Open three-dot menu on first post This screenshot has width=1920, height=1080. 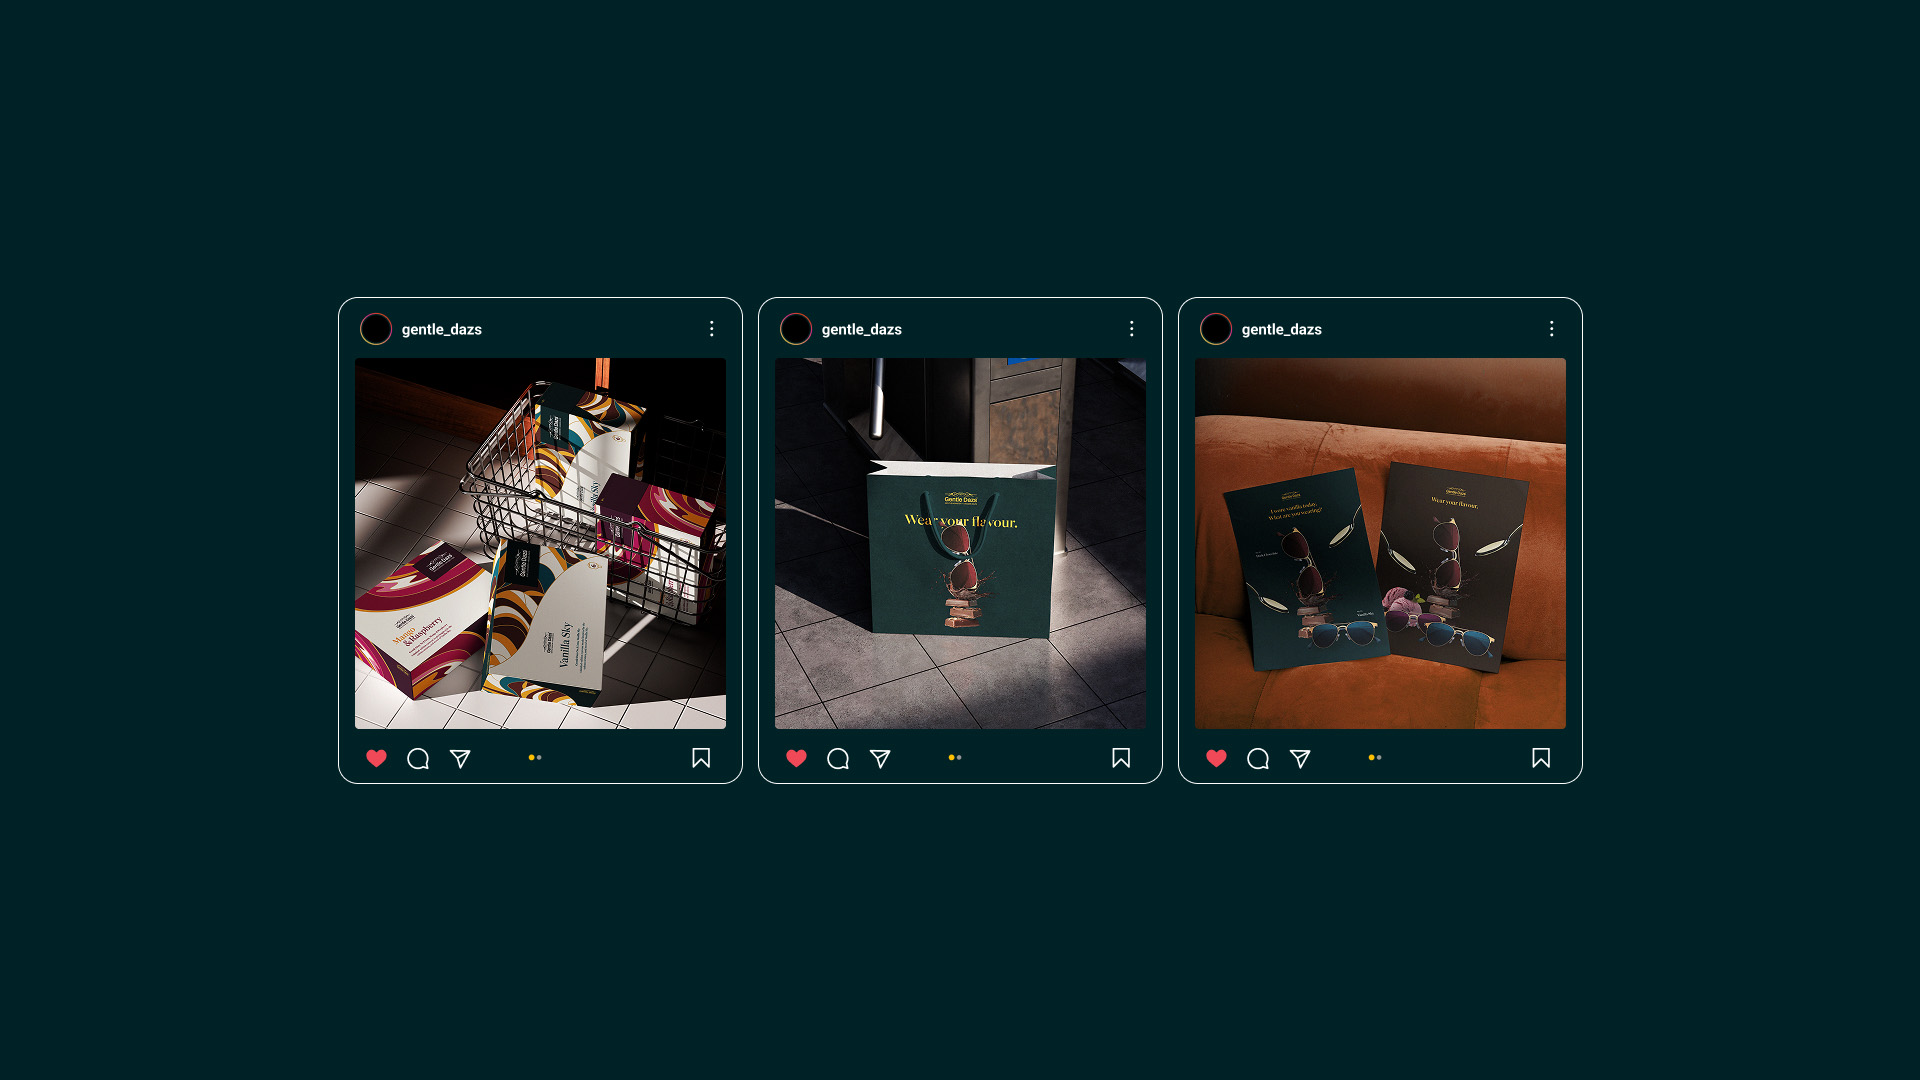click(711, 329)
